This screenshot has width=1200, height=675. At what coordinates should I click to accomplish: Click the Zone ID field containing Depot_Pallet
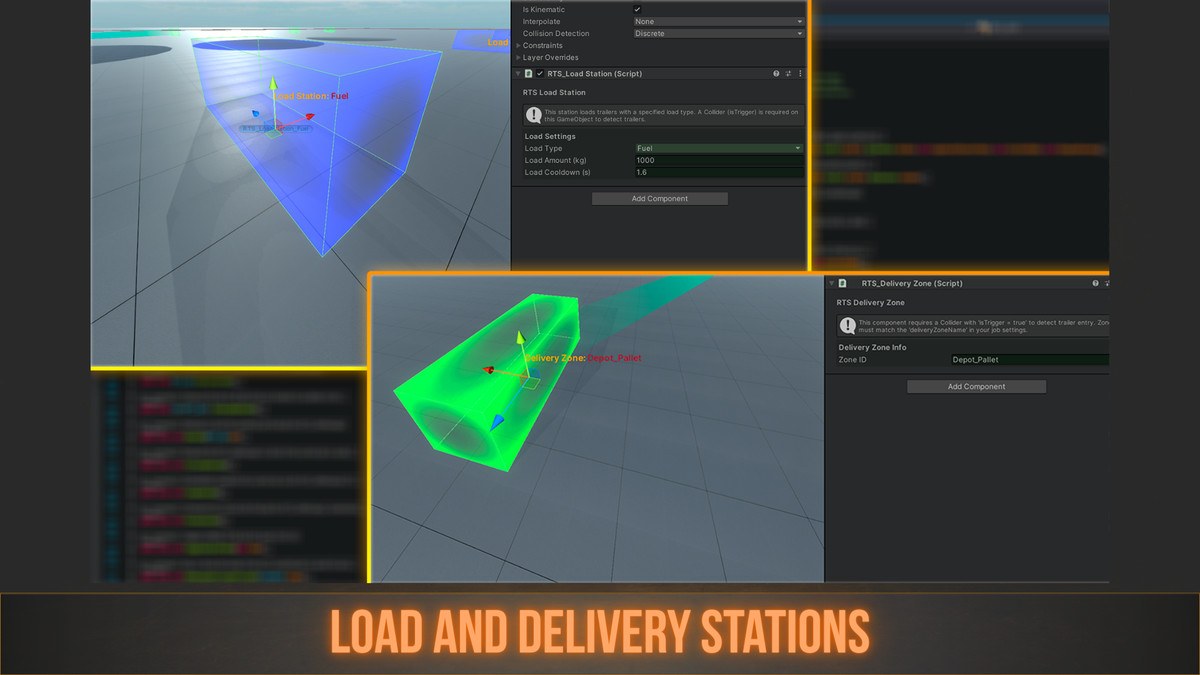(x=1030, y=359)
